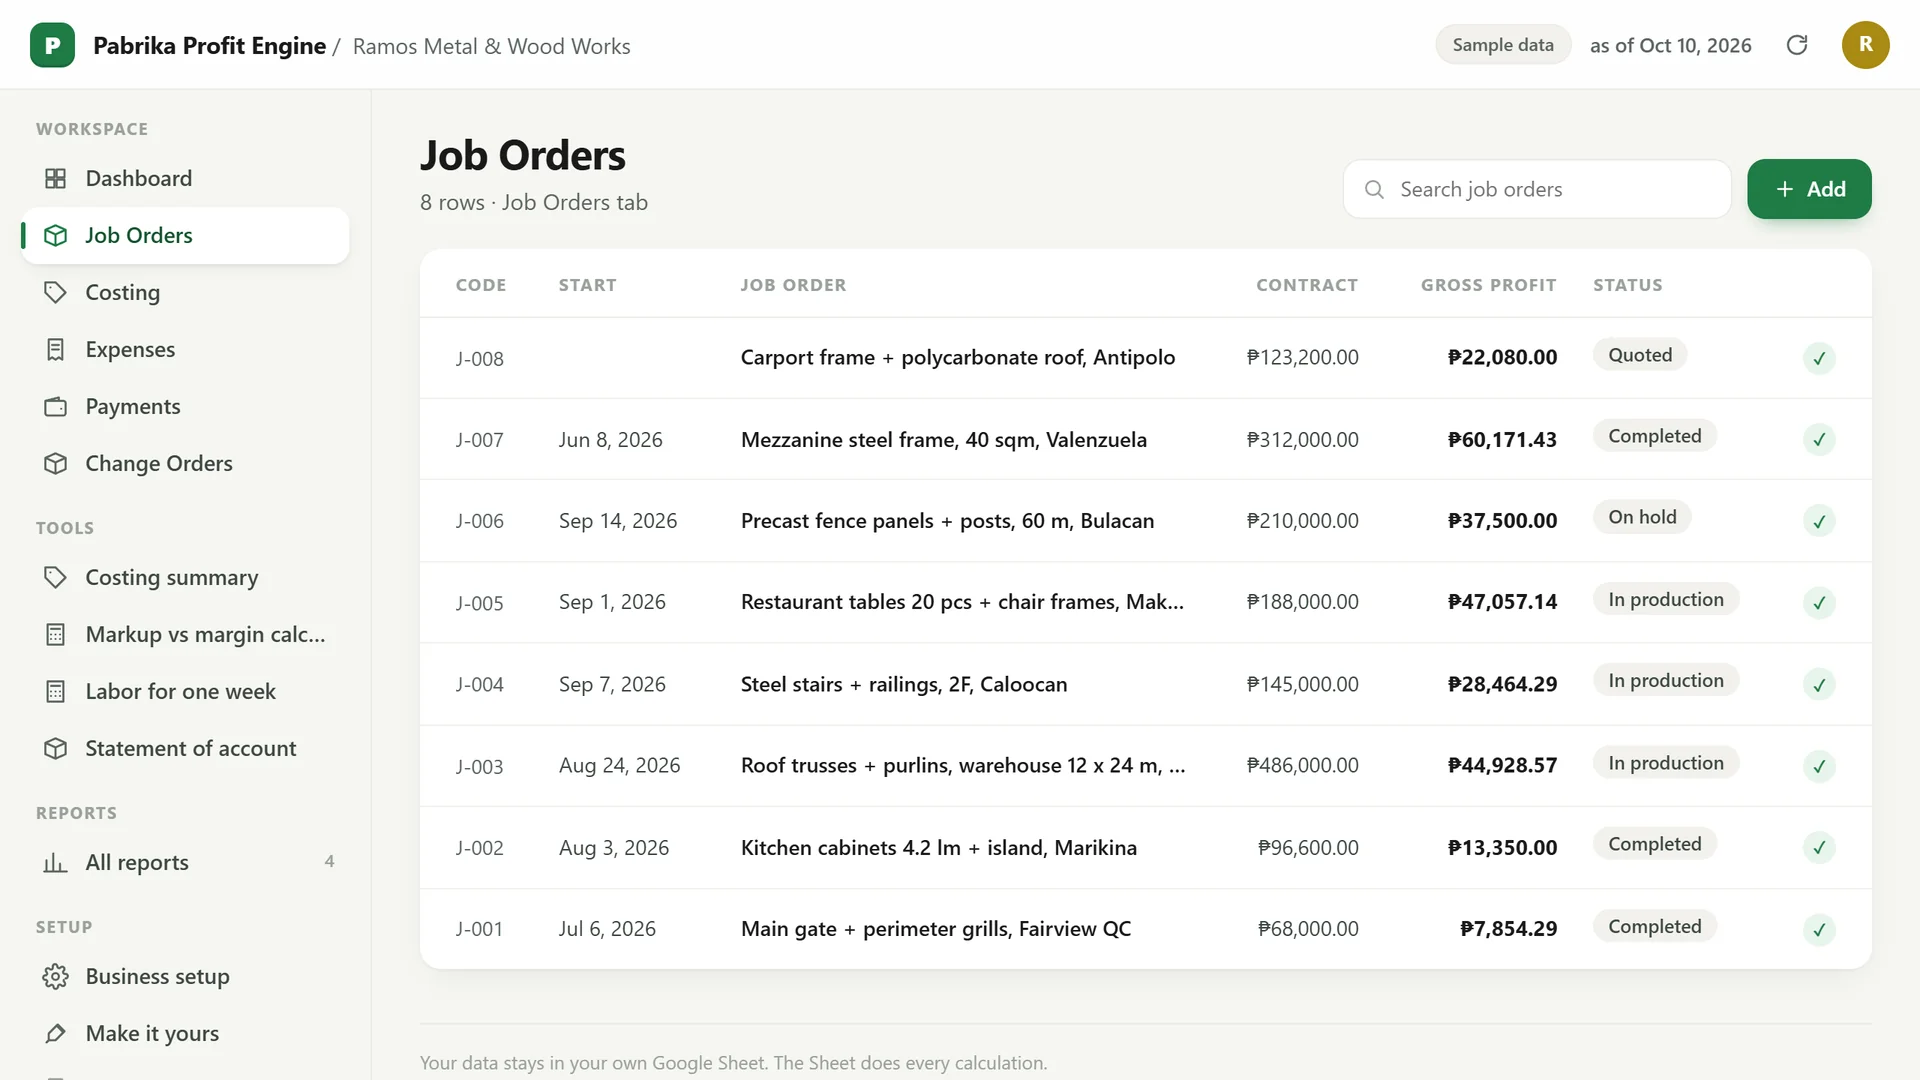Click the checkmark icon on row J-006
The image size is (1920, 1080).
1819,521
